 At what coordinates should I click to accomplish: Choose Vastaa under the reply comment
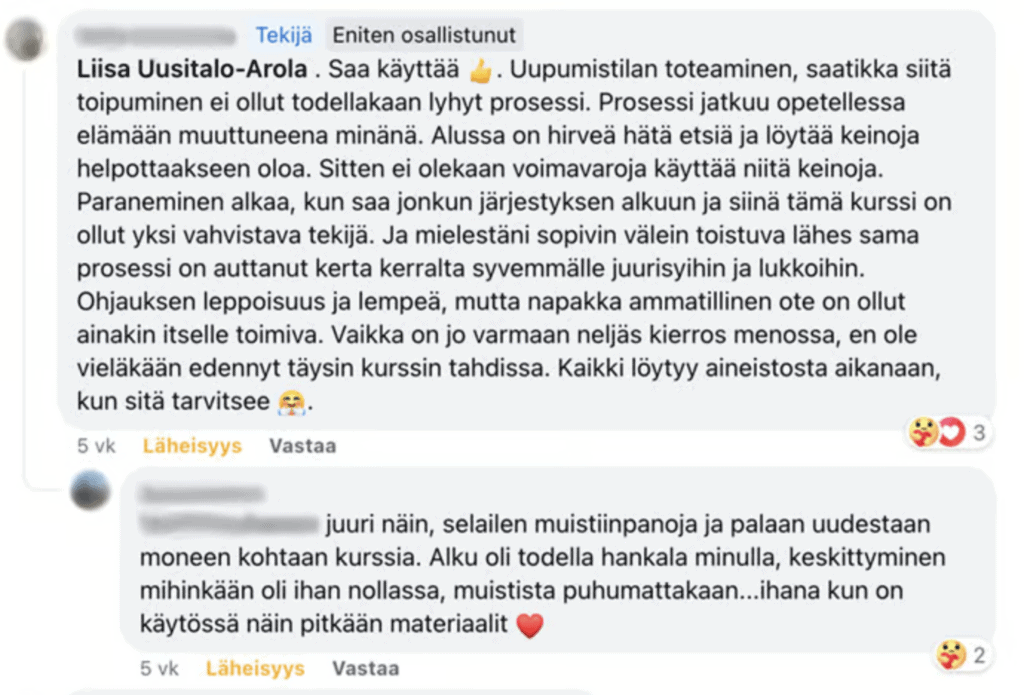click(x=366, y=669)
